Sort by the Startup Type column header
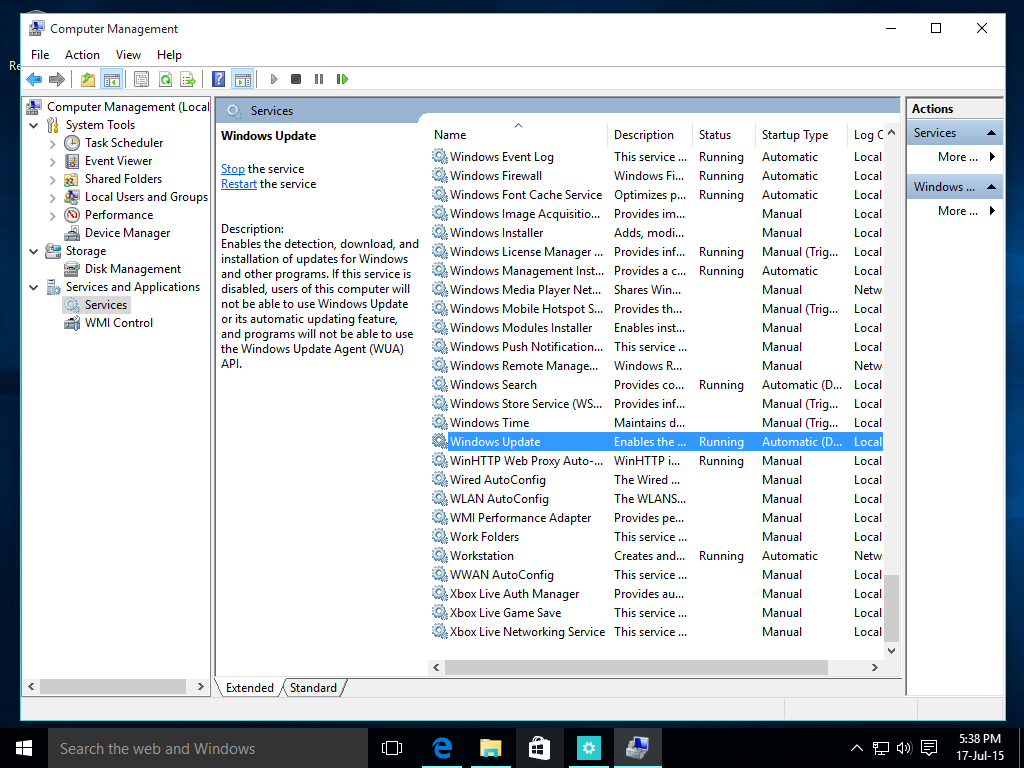 point(800,135)
